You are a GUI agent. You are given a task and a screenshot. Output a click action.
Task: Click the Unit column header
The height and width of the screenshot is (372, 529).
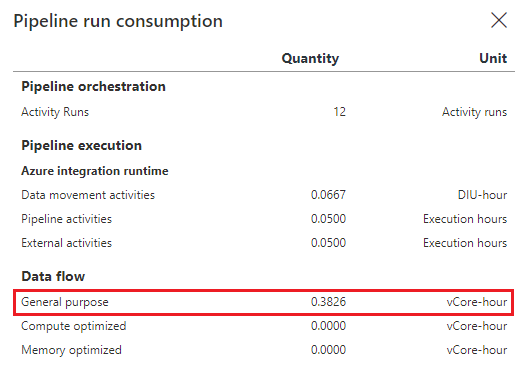click(x=493, y=58)
